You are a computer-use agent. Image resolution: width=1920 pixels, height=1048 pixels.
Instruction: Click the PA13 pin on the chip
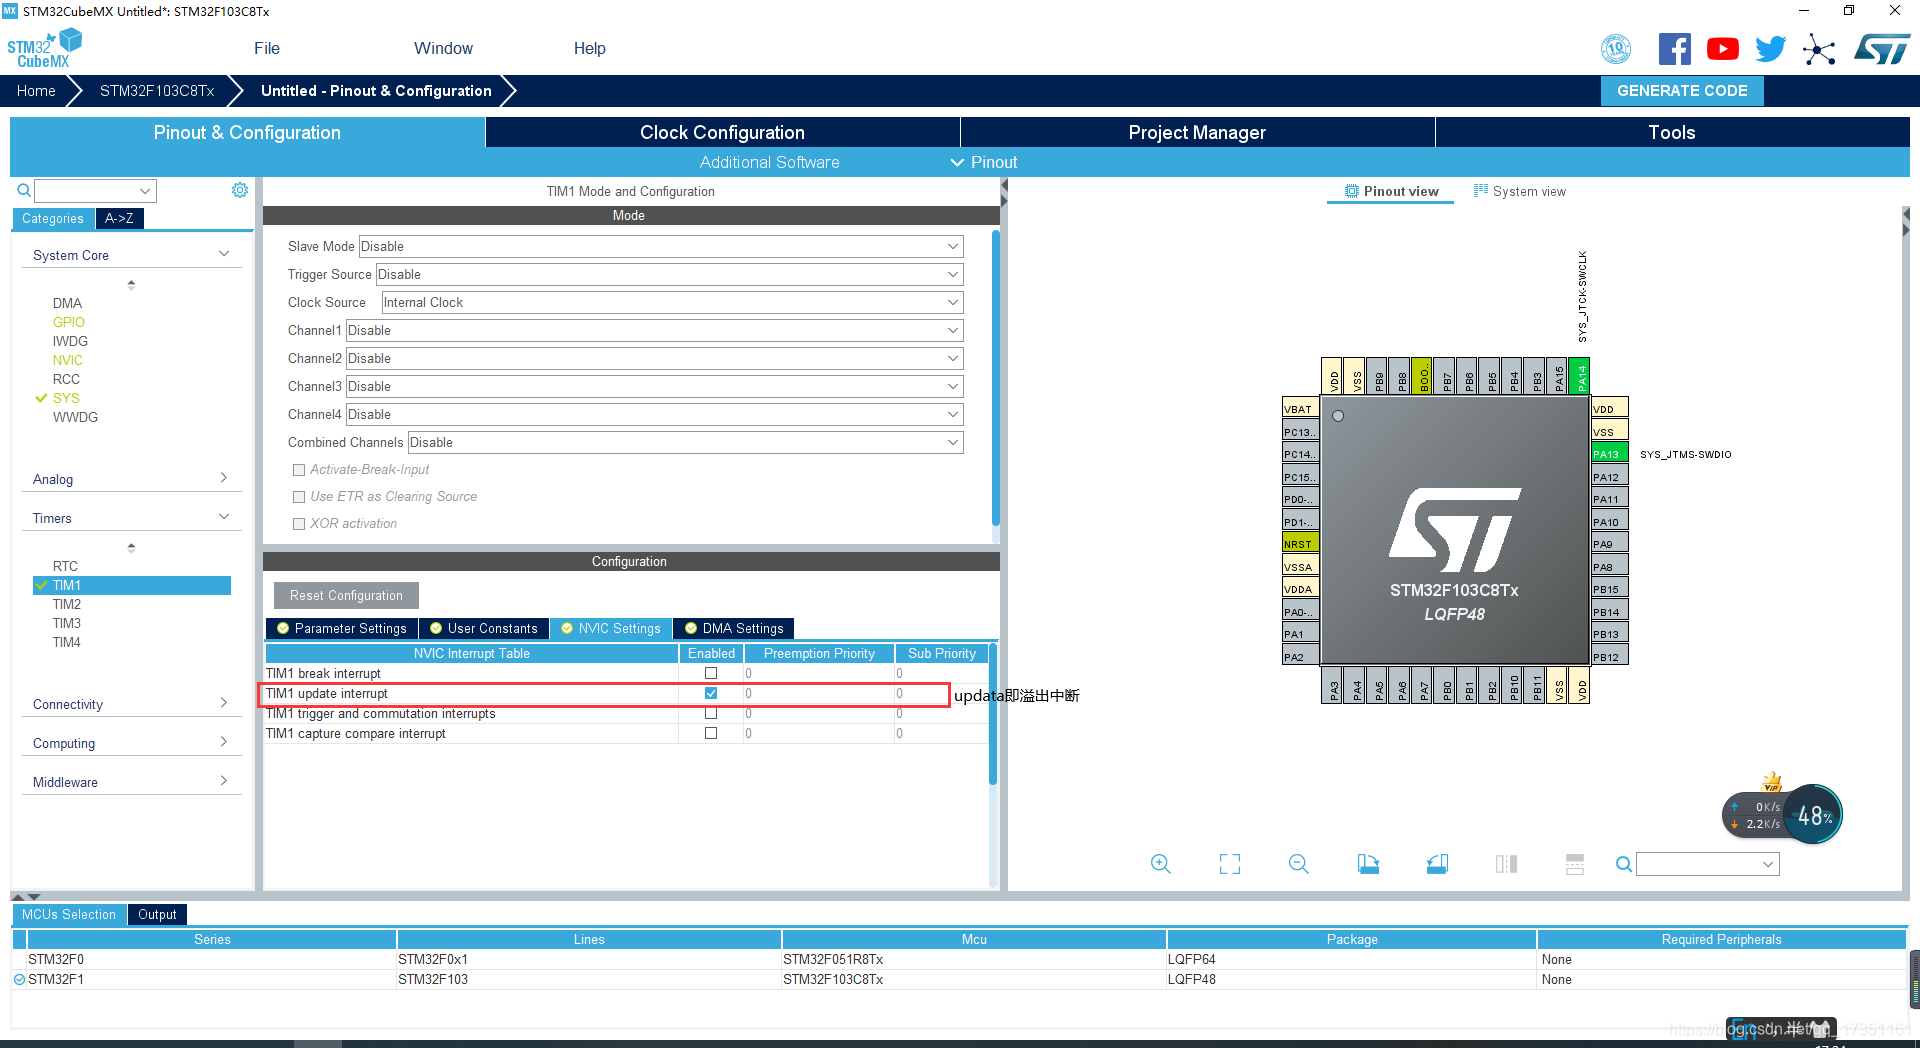(1609, 454)
